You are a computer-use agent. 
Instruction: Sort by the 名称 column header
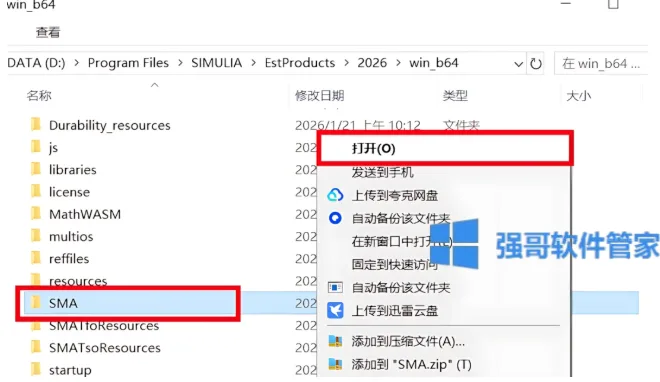click(39, 96)
